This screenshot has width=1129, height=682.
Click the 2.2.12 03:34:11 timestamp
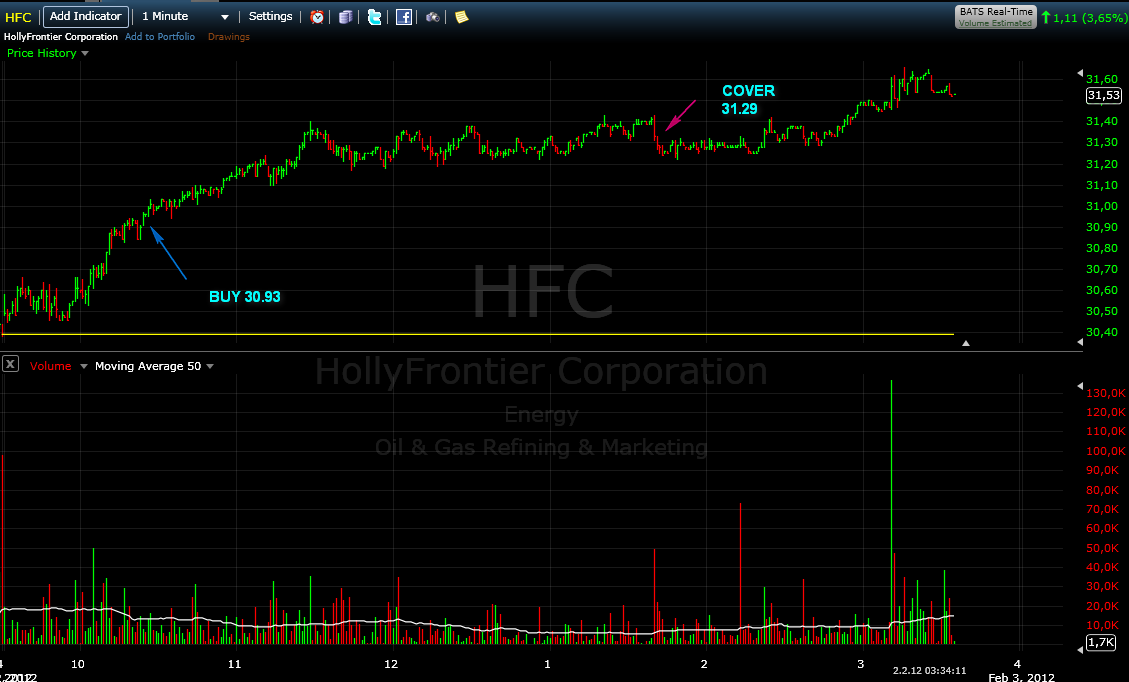(x=929, y=670)
